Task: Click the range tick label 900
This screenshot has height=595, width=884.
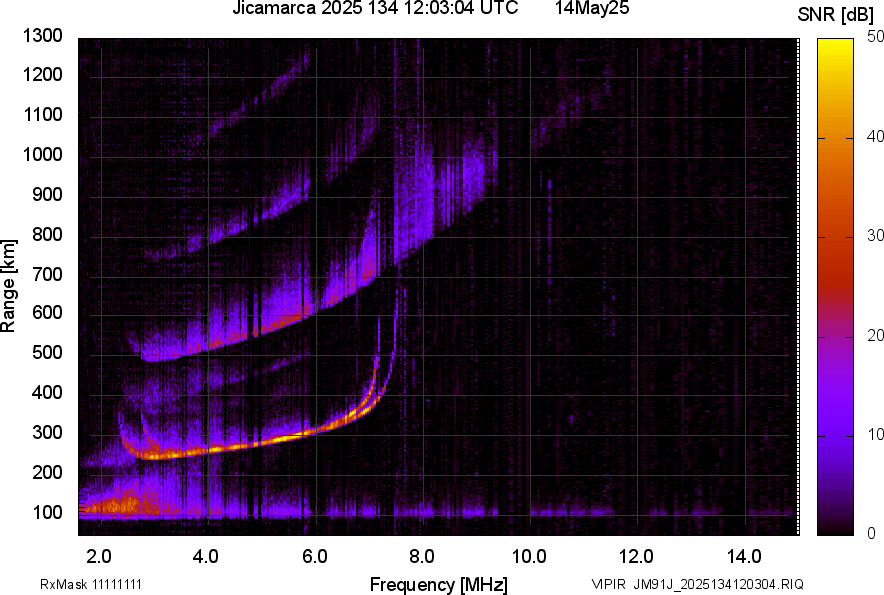Action: [47, 195]
